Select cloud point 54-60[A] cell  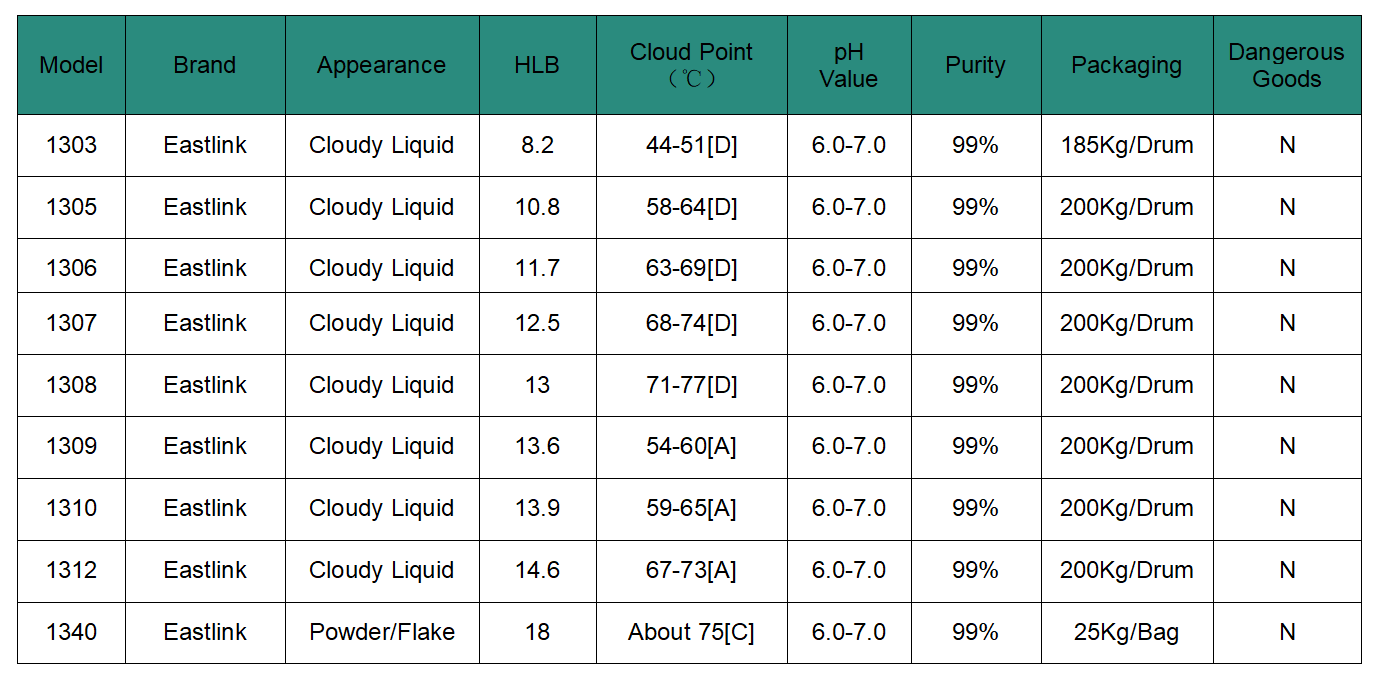tap(691, 446)
